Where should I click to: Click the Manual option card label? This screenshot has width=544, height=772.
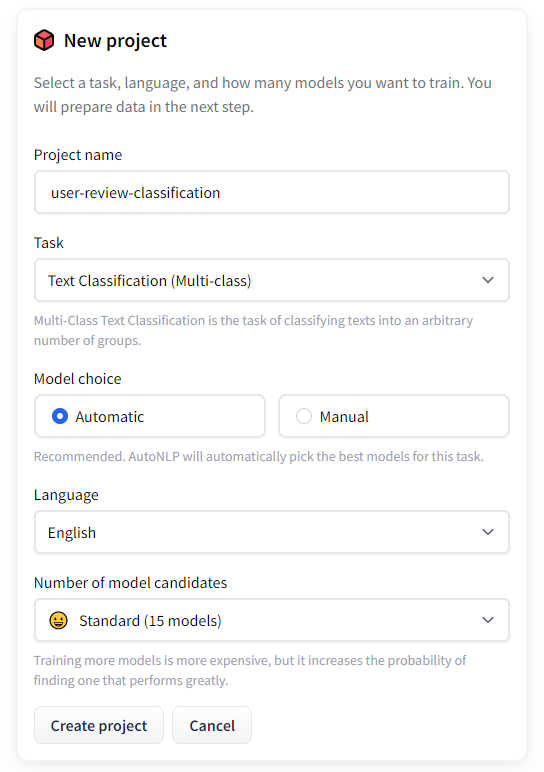pyautogui.click(x=344, y=417)
